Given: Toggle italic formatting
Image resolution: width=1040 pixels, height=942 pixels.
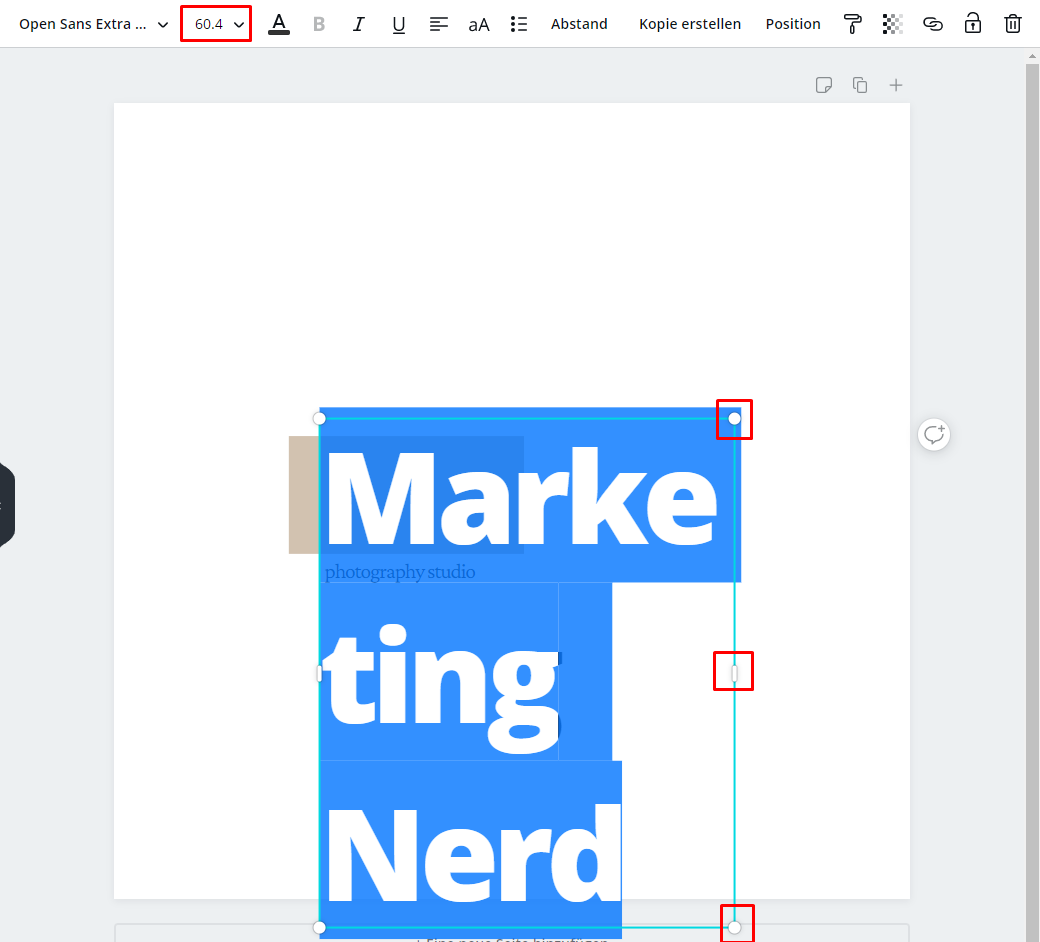Looking at the screenshot, I should coord(359,24).
